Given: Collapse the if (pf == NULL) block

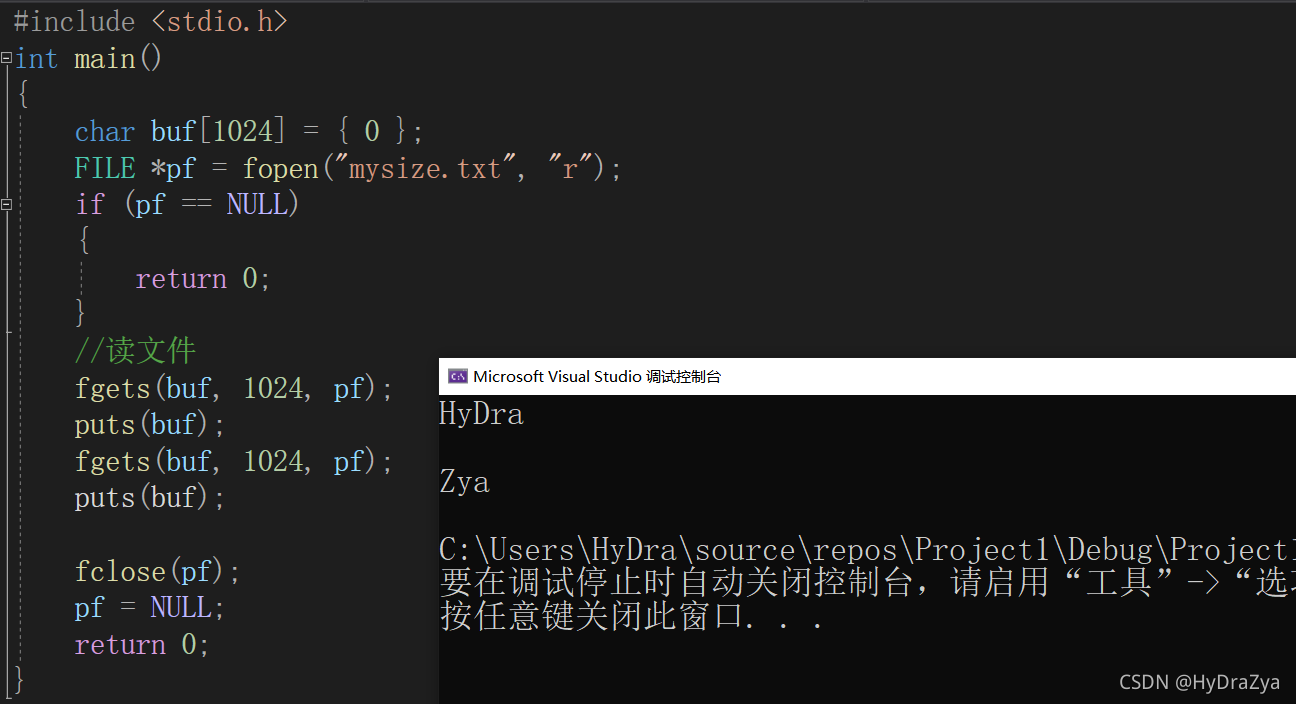Looking at the screenshot, I should (7, 204).
